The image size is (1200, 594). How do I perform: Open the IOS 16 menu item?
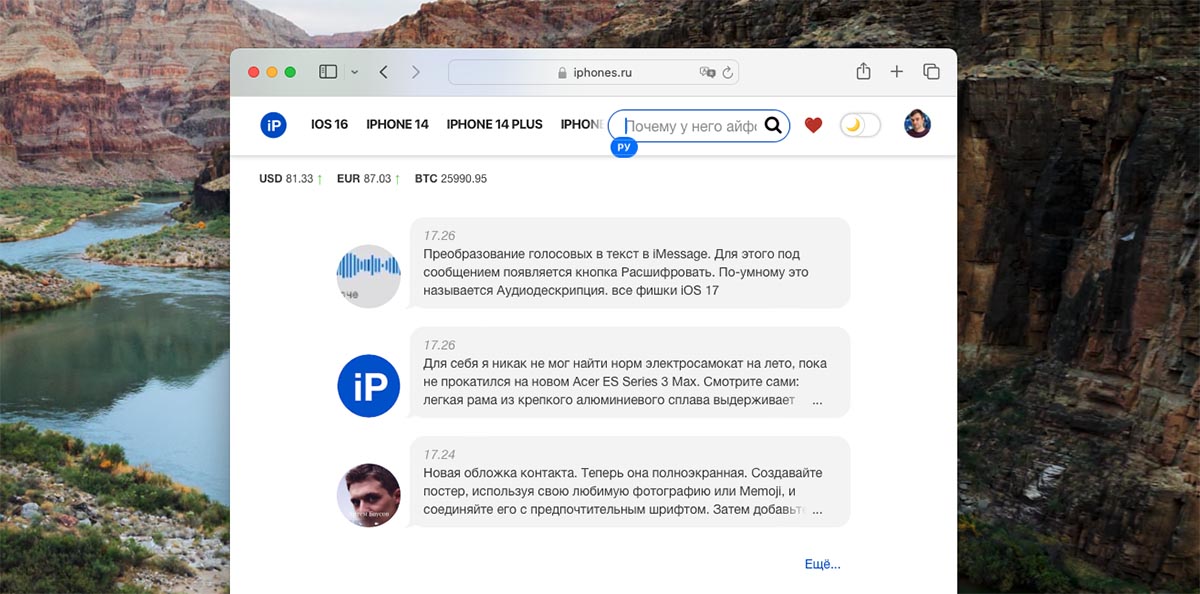pyautogui.click(x=329, y=125)
